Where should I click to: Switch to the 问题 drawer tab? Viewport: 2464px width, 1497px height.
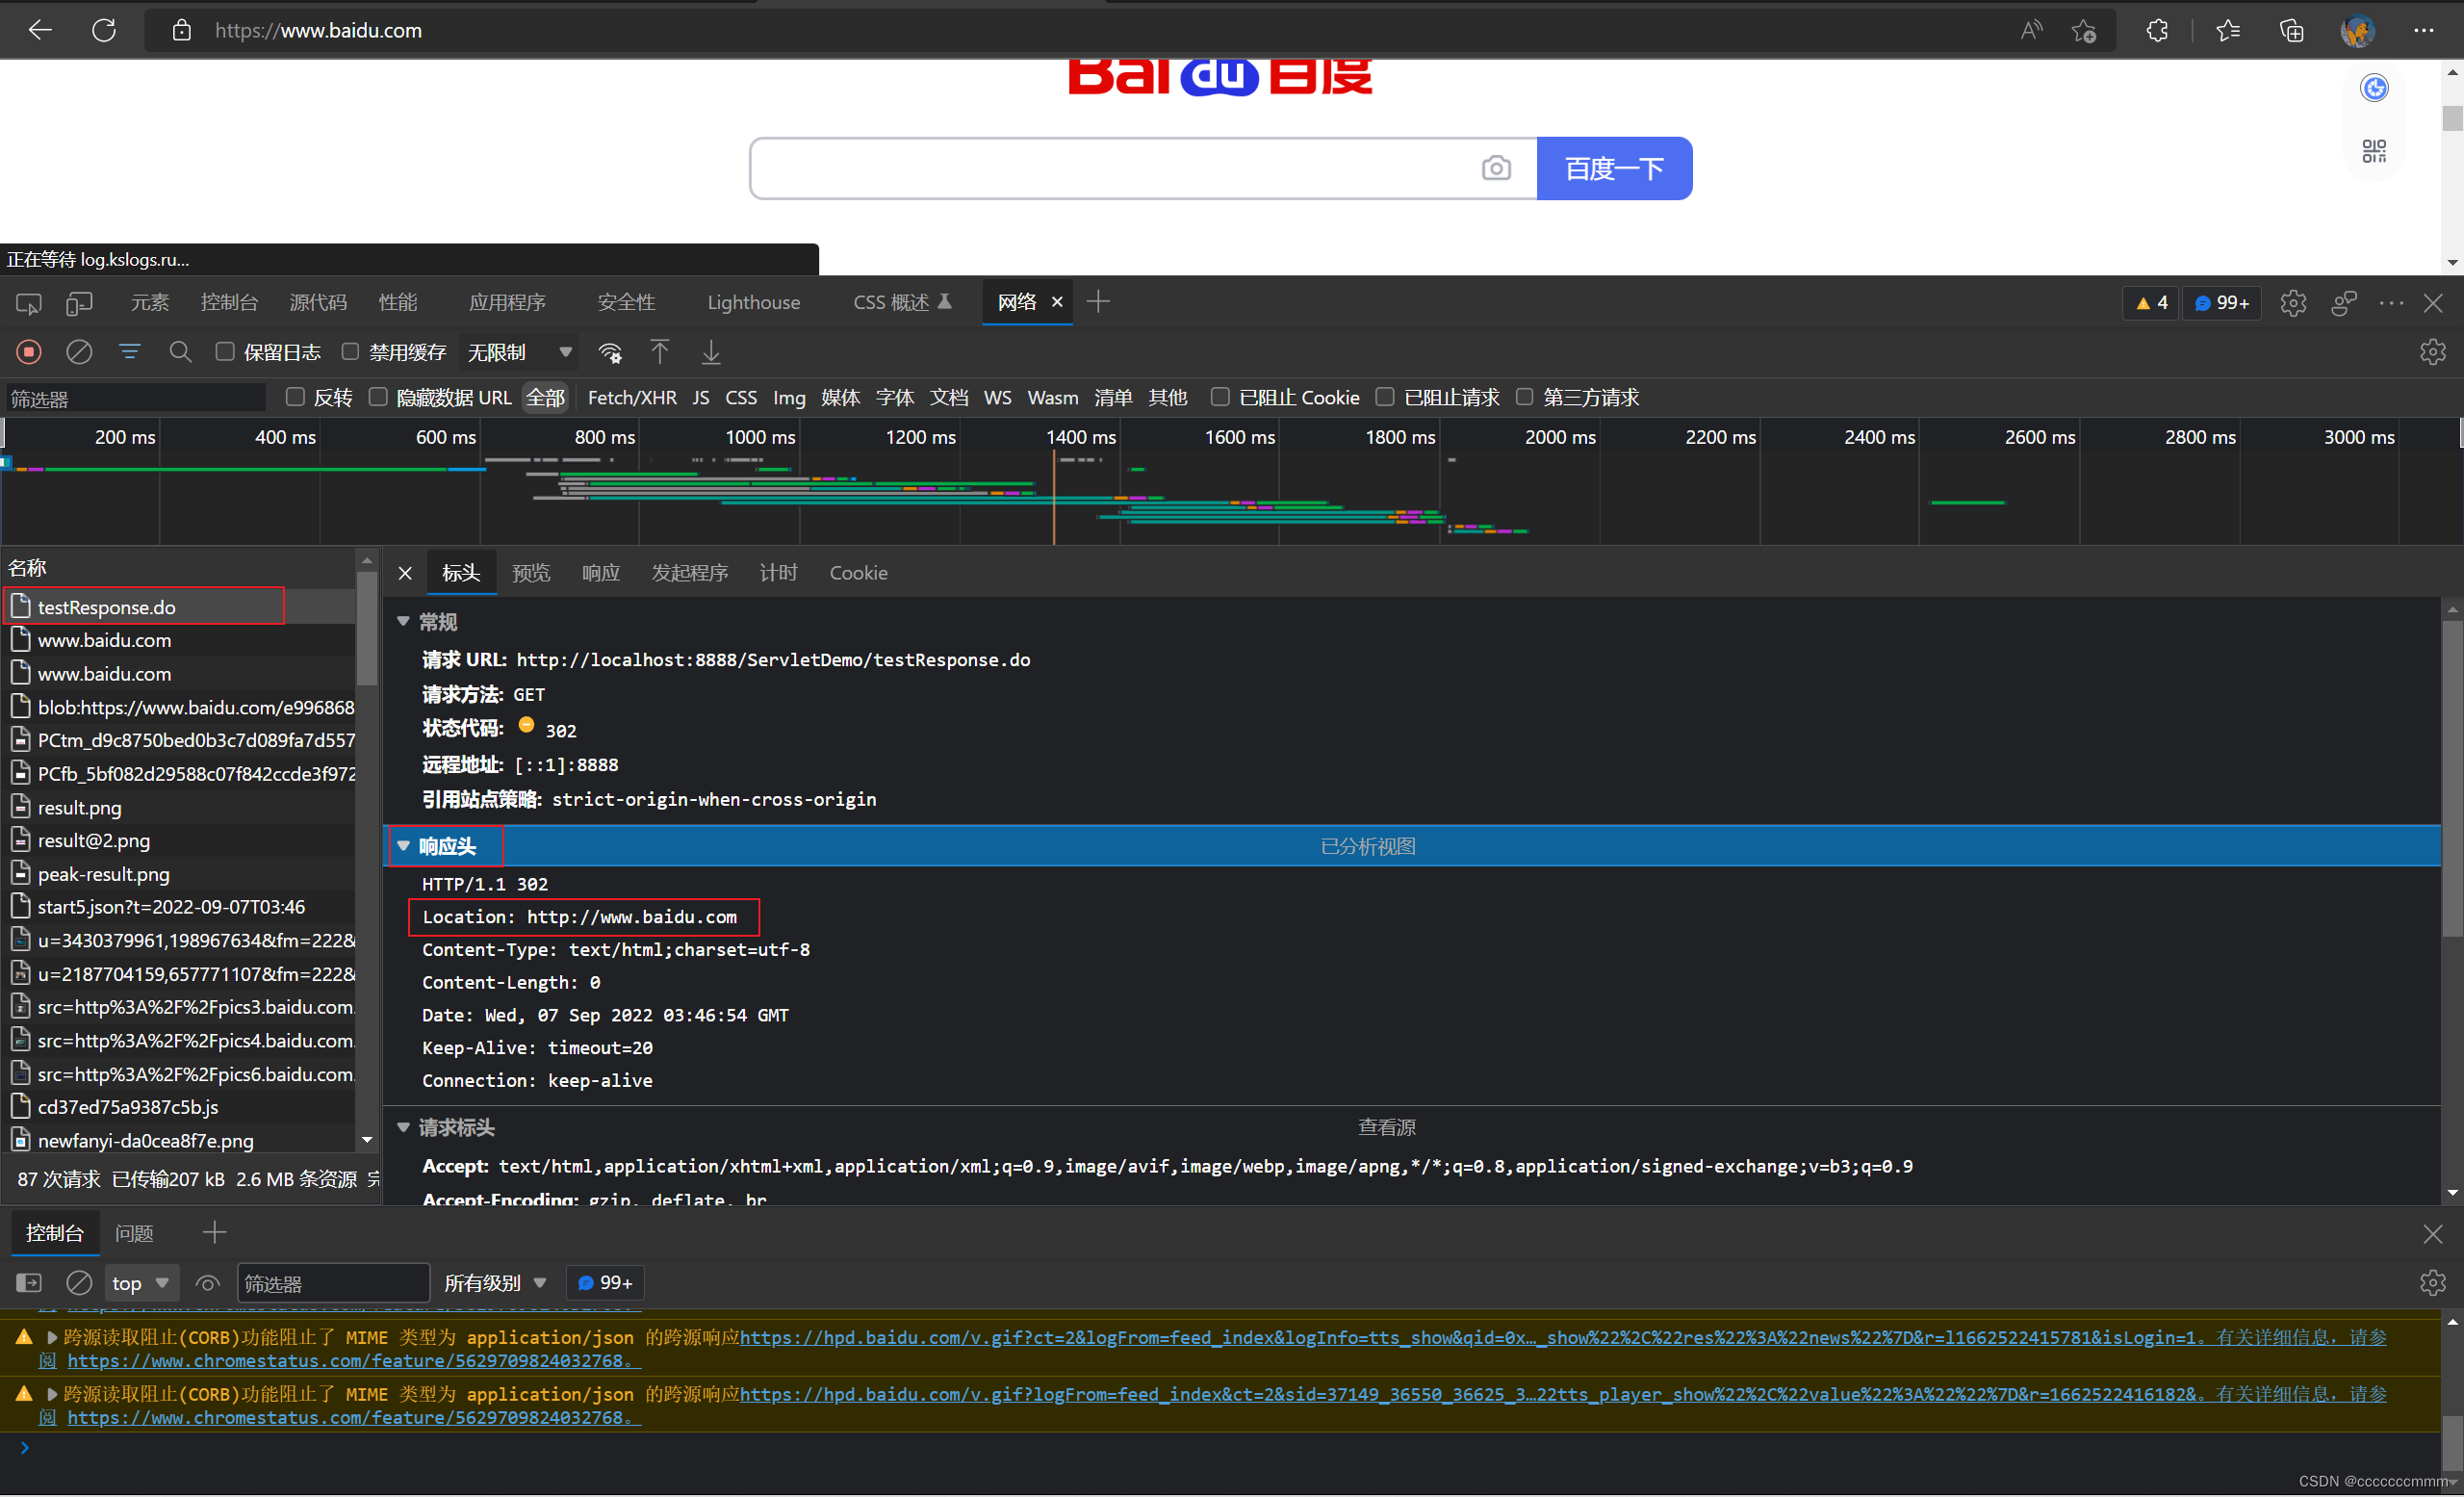pyautogui.click(x=134, y=1233)
